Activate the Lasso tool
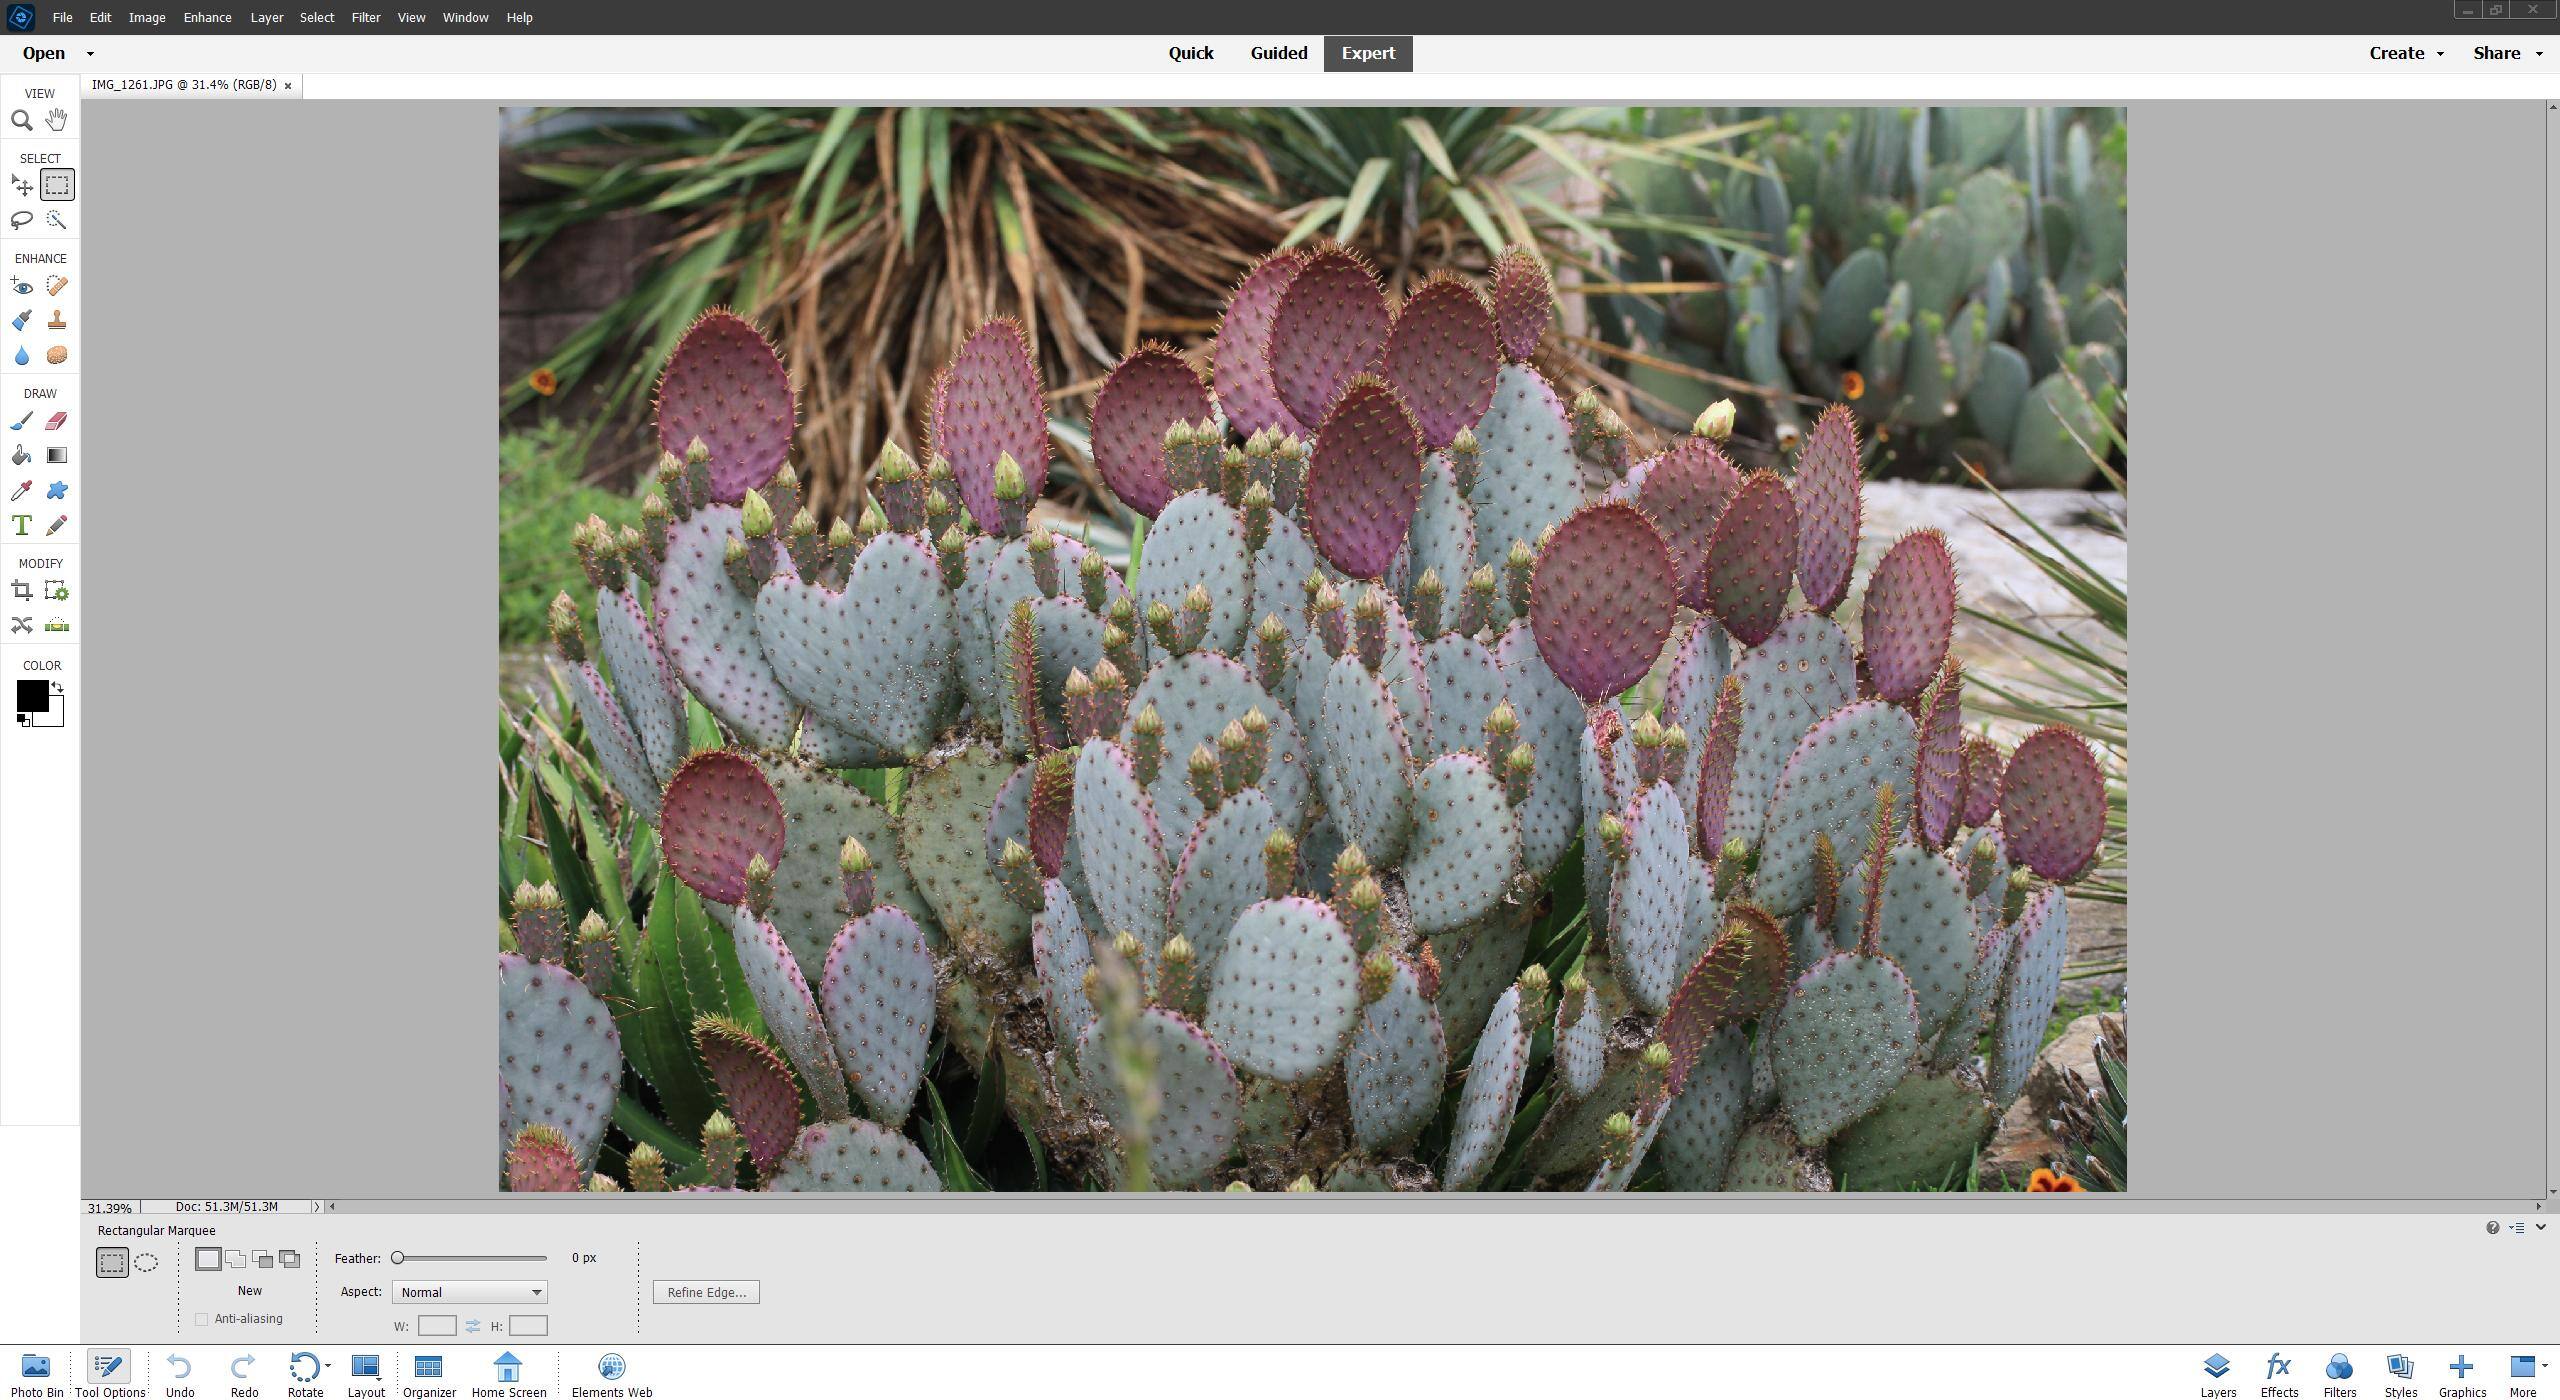This screenshot has height=1400, width=2560. pos(22,220)
